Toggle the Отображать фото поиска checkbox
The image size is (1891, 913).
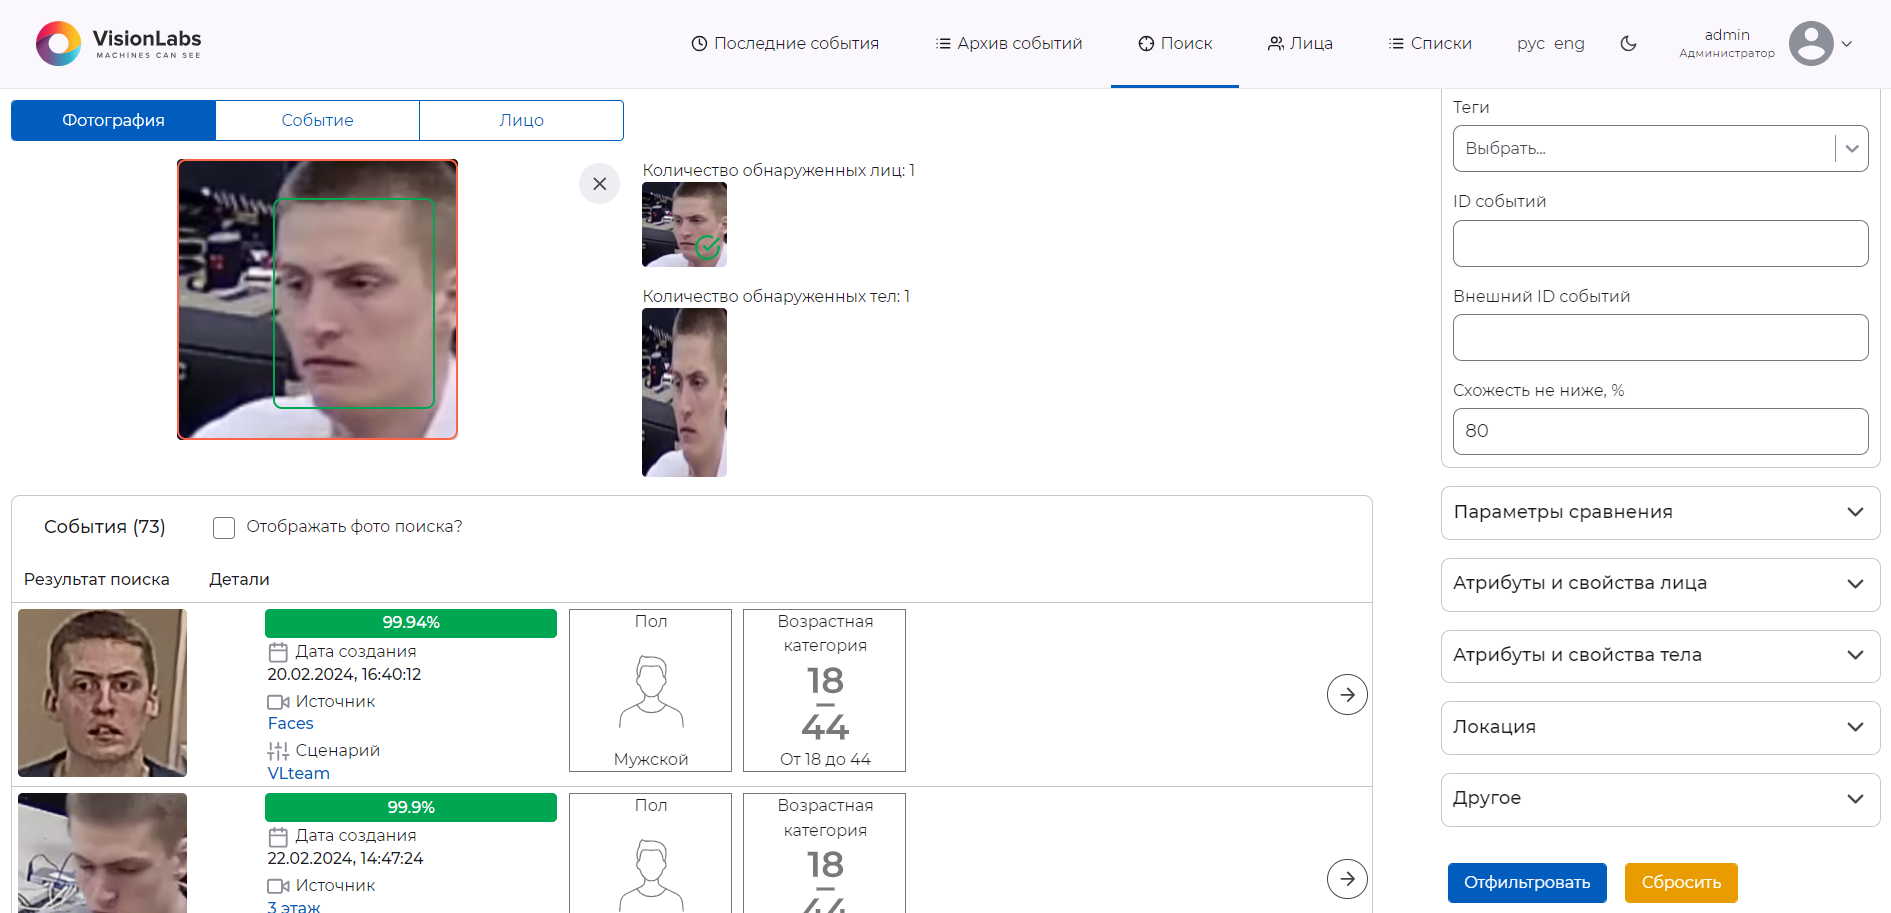pyautogui.click(x=224, y=528)
